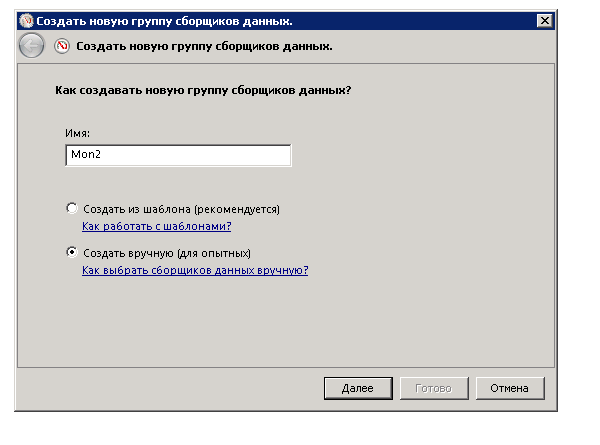The width and height of the screenshot is (600, 445).
Task: Click the bold question heading text
Action: click(x=209, y=91)
